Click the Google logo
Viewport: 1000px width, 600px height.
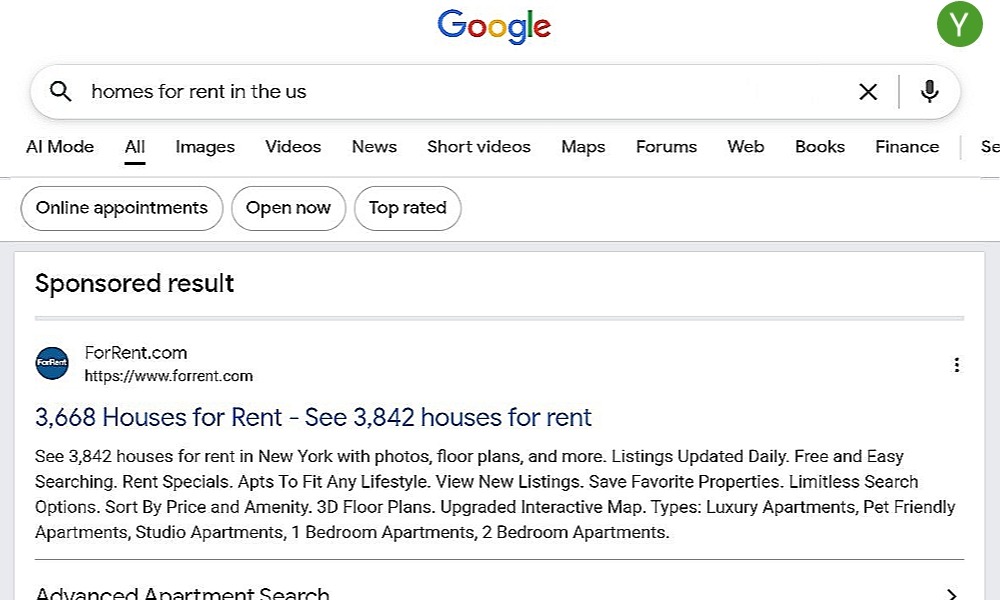click(494, 26)
